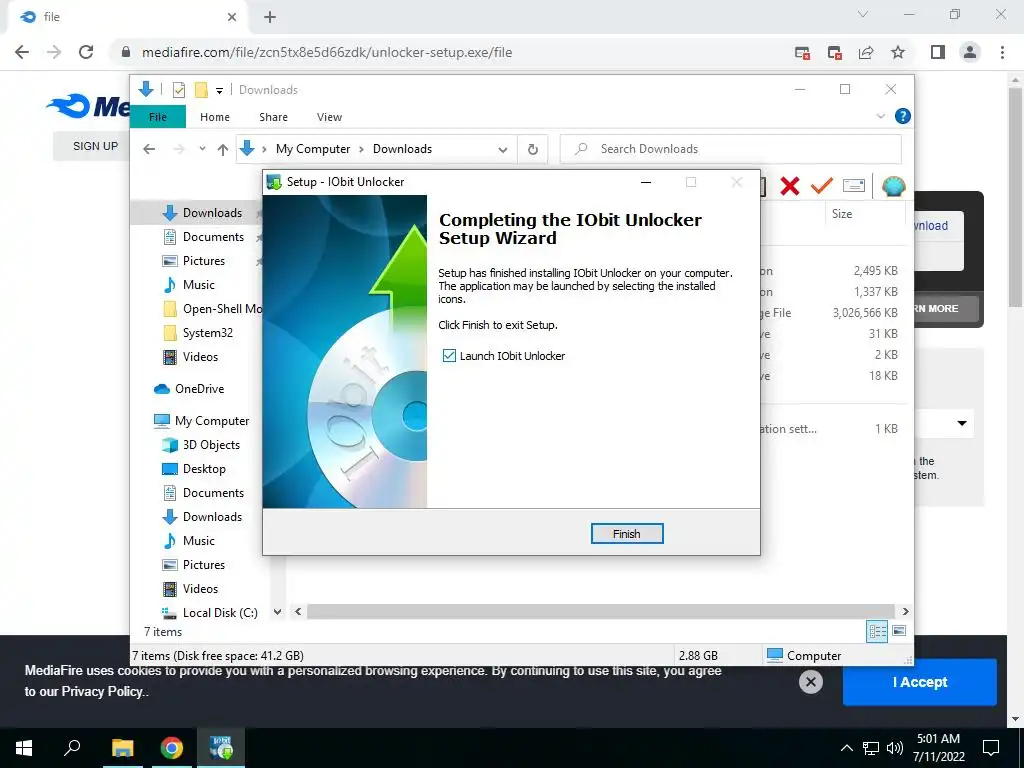Screen dimensions: 1024x768
Task: Open taskbar search magnifier
Action: pyautogui.click(x=72, y=748)
